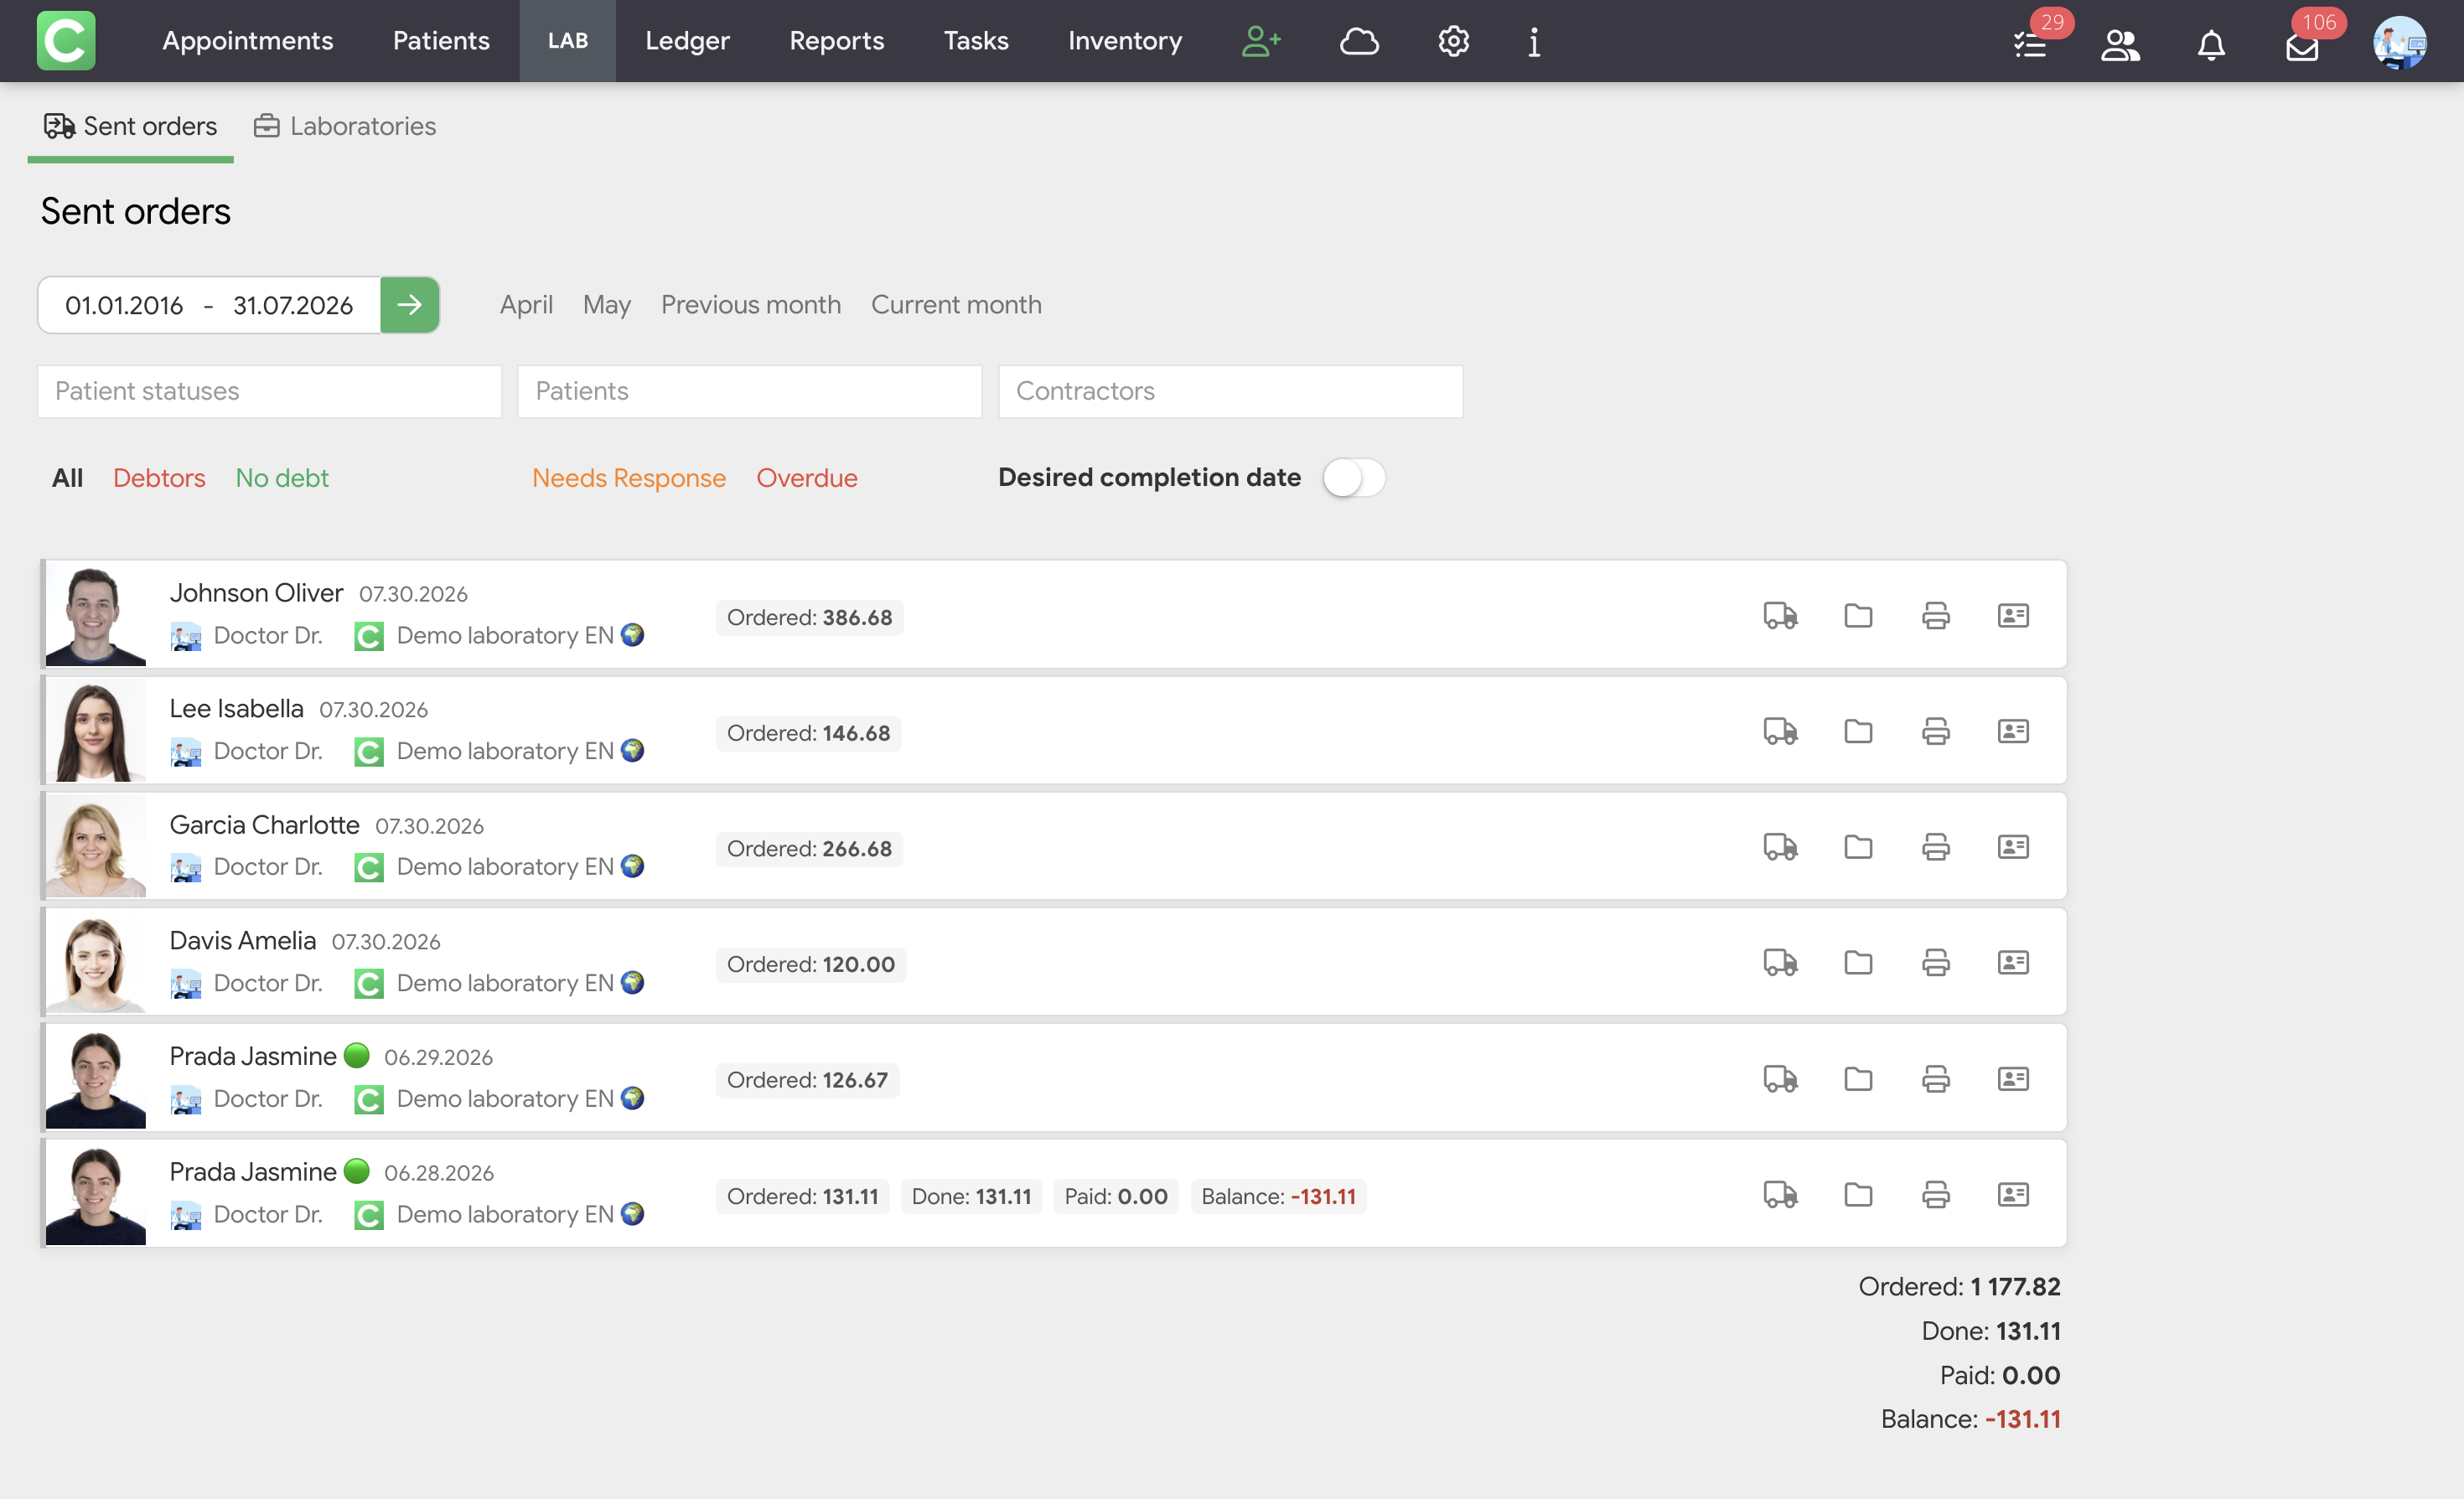Image resolution: width=2464 pixels, height=1499 pixels.
Task: Filter orders with No debt
Action: [x=281, y=478]
